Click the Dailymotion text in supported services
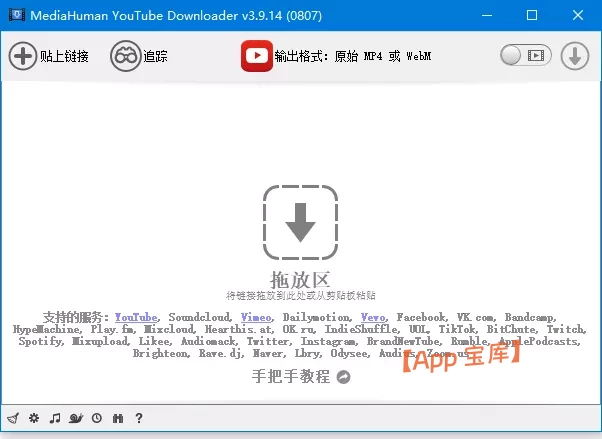 (x=317, y=317)
